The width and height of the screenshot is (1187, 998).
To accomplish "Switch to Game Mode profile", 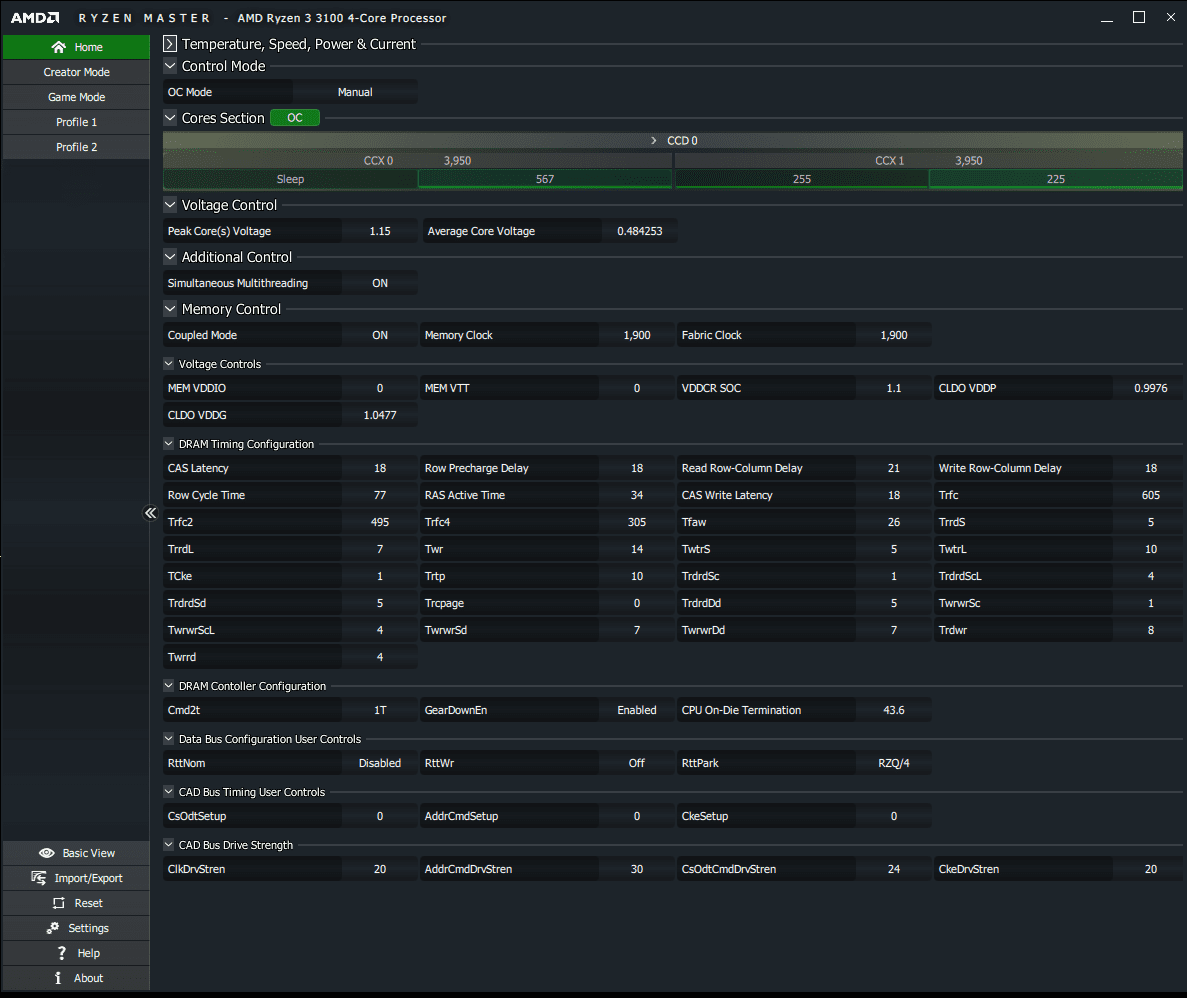I will (x=76, y=97).
